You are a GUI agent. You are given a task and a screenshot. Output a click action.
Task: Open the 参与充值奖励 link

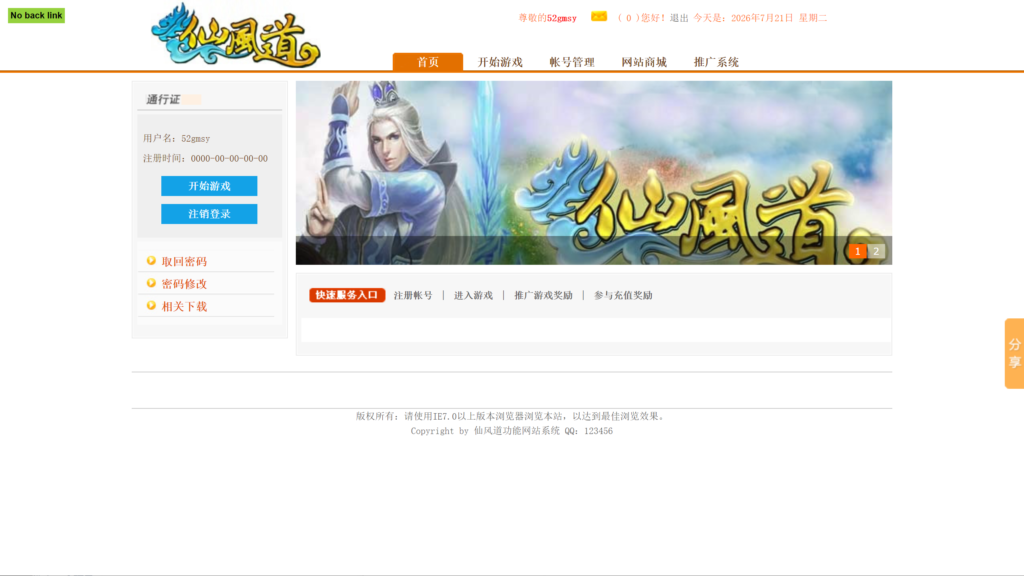[x=623, y=295]
